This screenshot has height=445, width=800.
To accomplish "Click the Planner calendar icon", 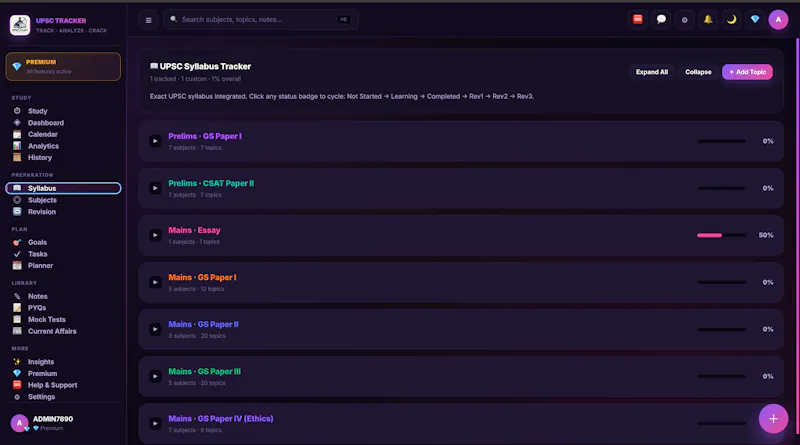I will 17,265.
